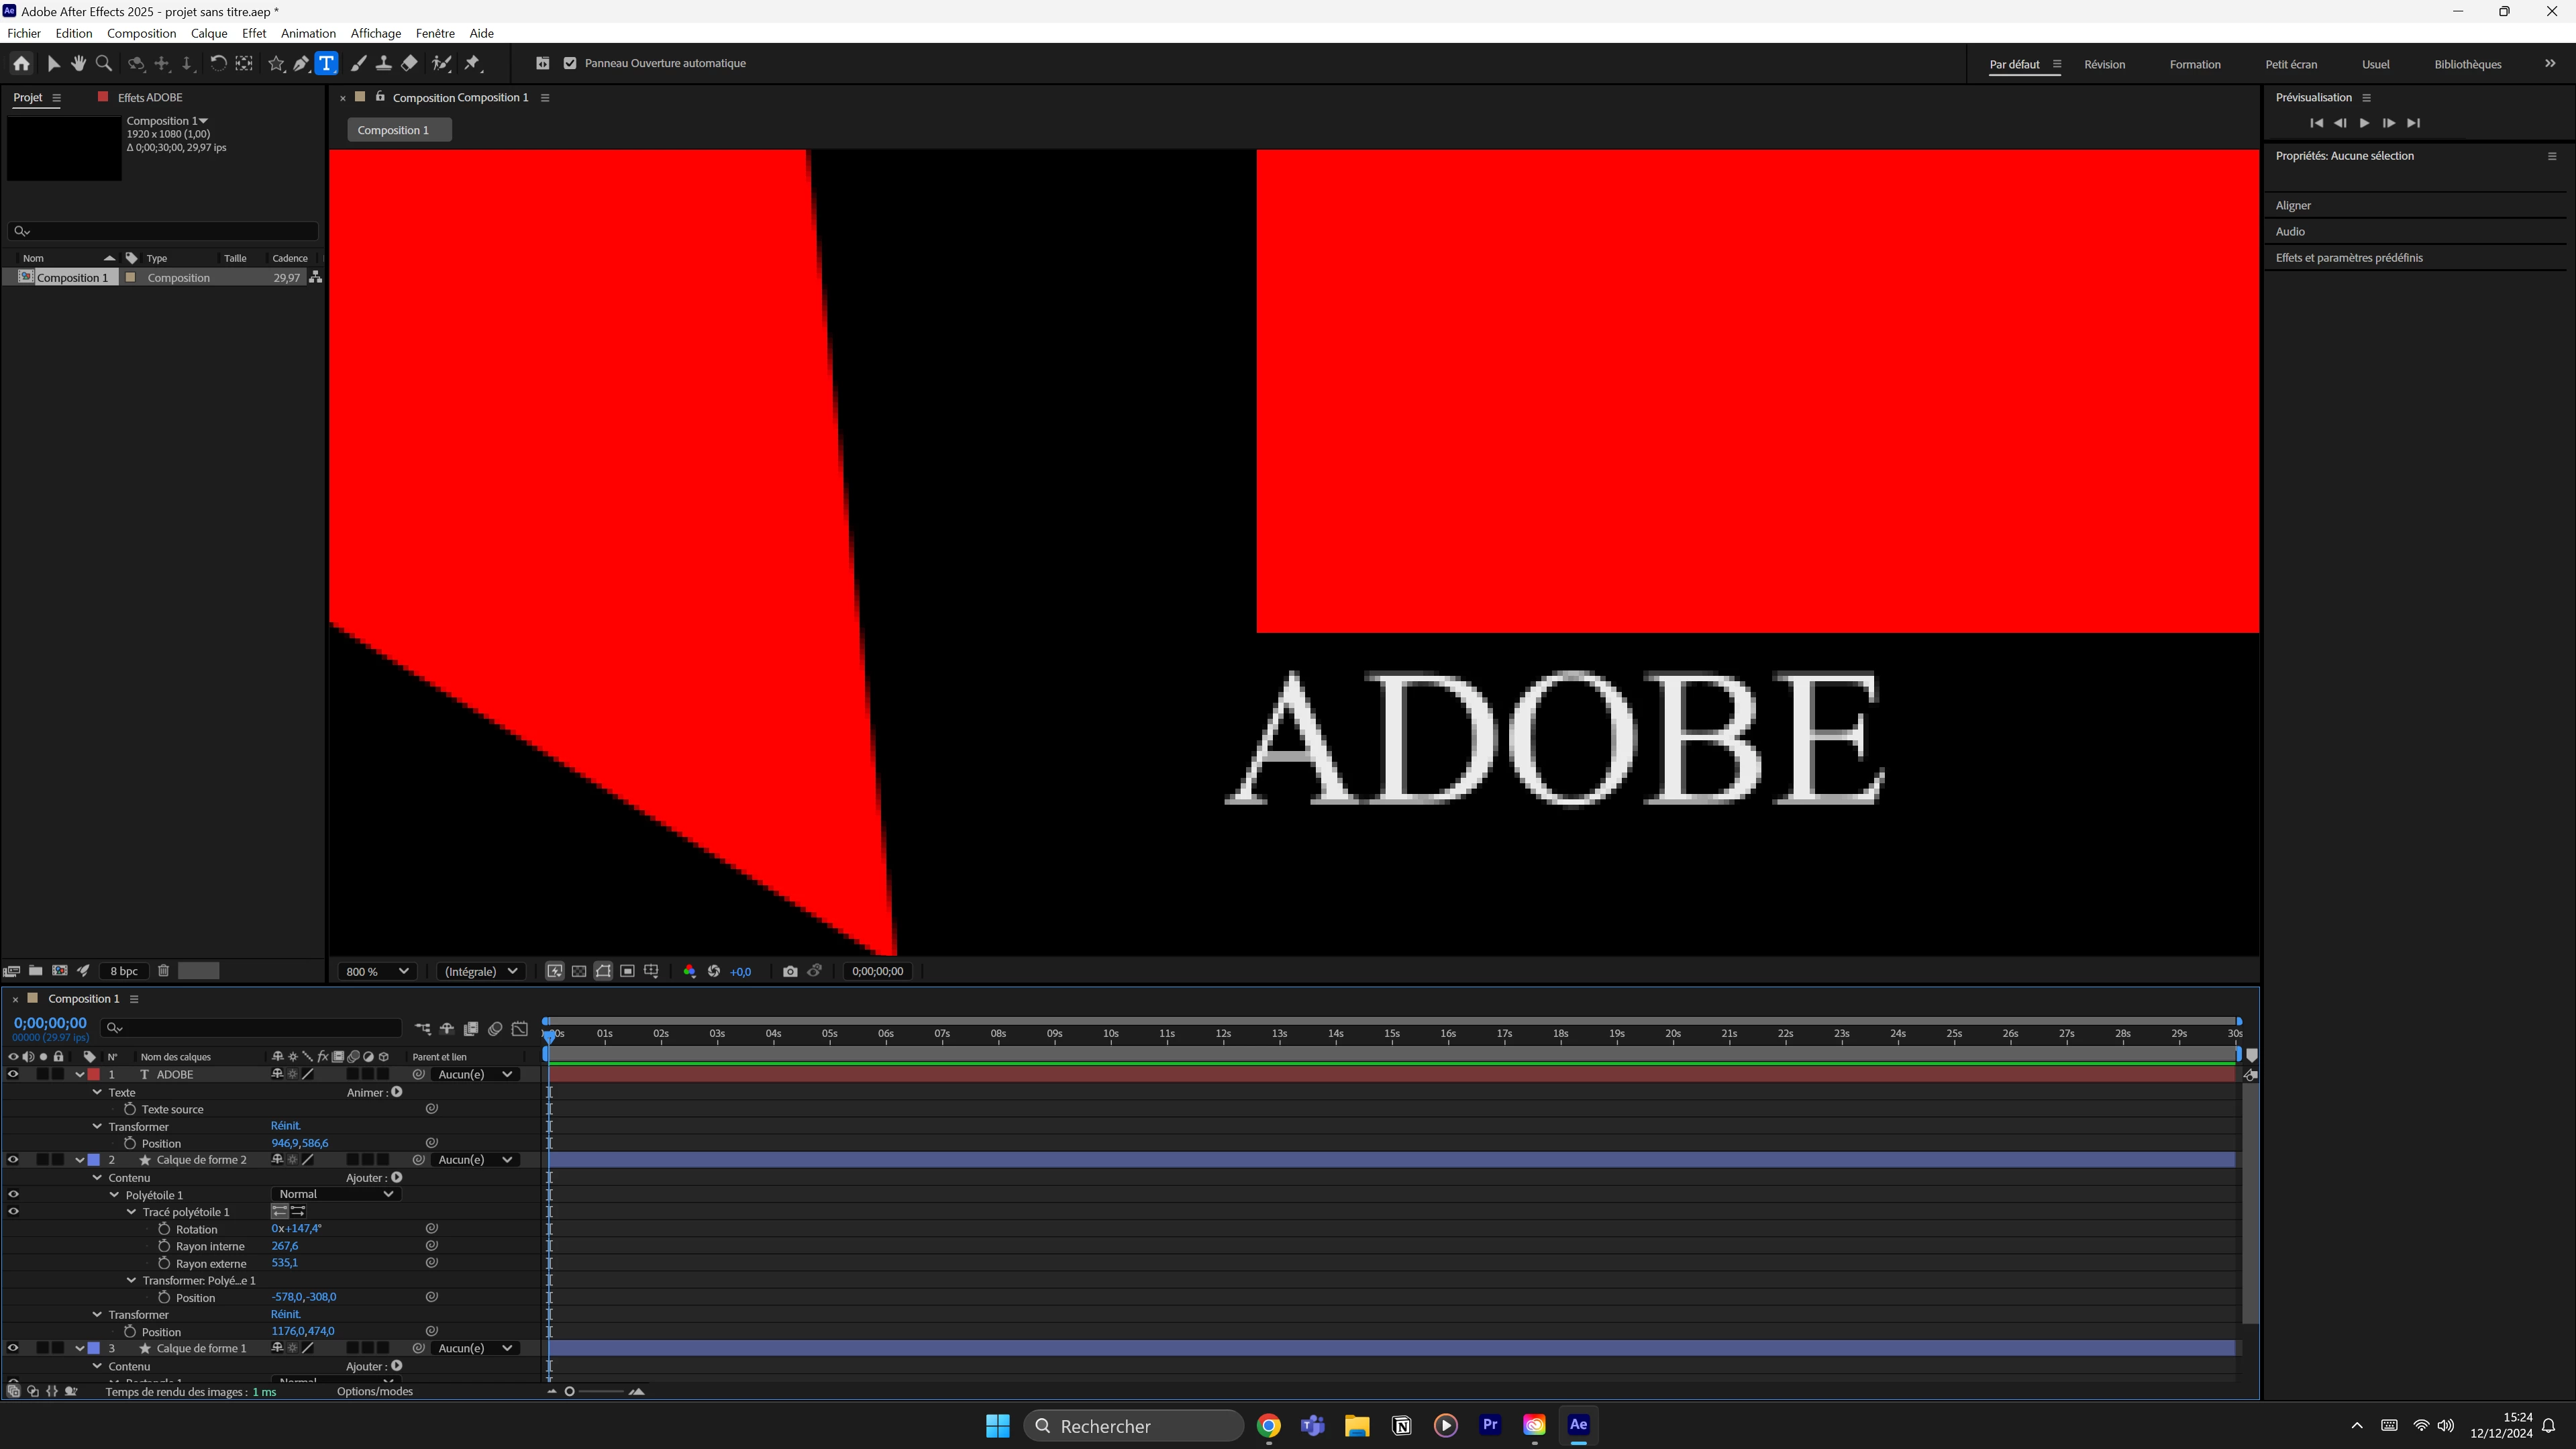Viewport: 2576px width, 1449px height.
Task: Click Réinit. for ADOBE Transformer
Action: pos(285,1126)
